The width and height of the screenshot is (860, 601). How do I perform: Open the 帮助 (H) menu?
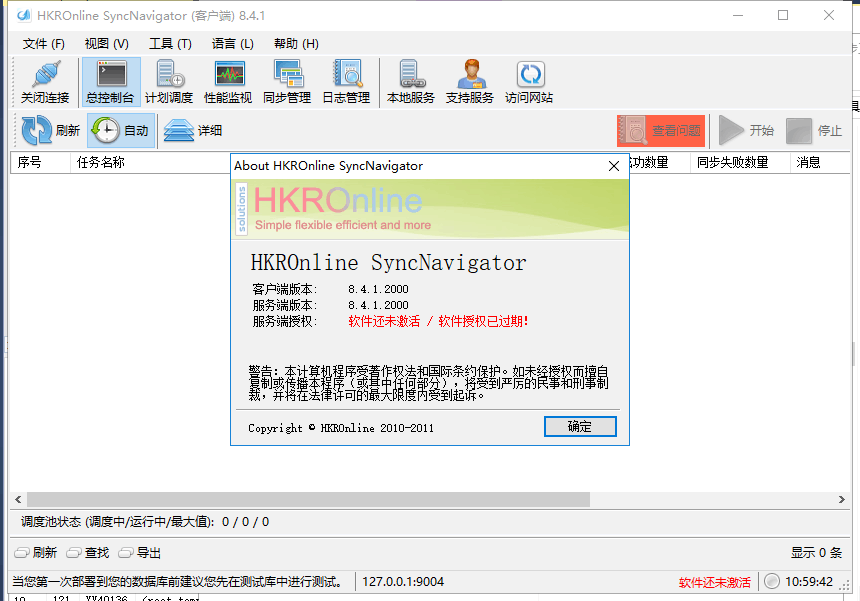coord(297,44)
